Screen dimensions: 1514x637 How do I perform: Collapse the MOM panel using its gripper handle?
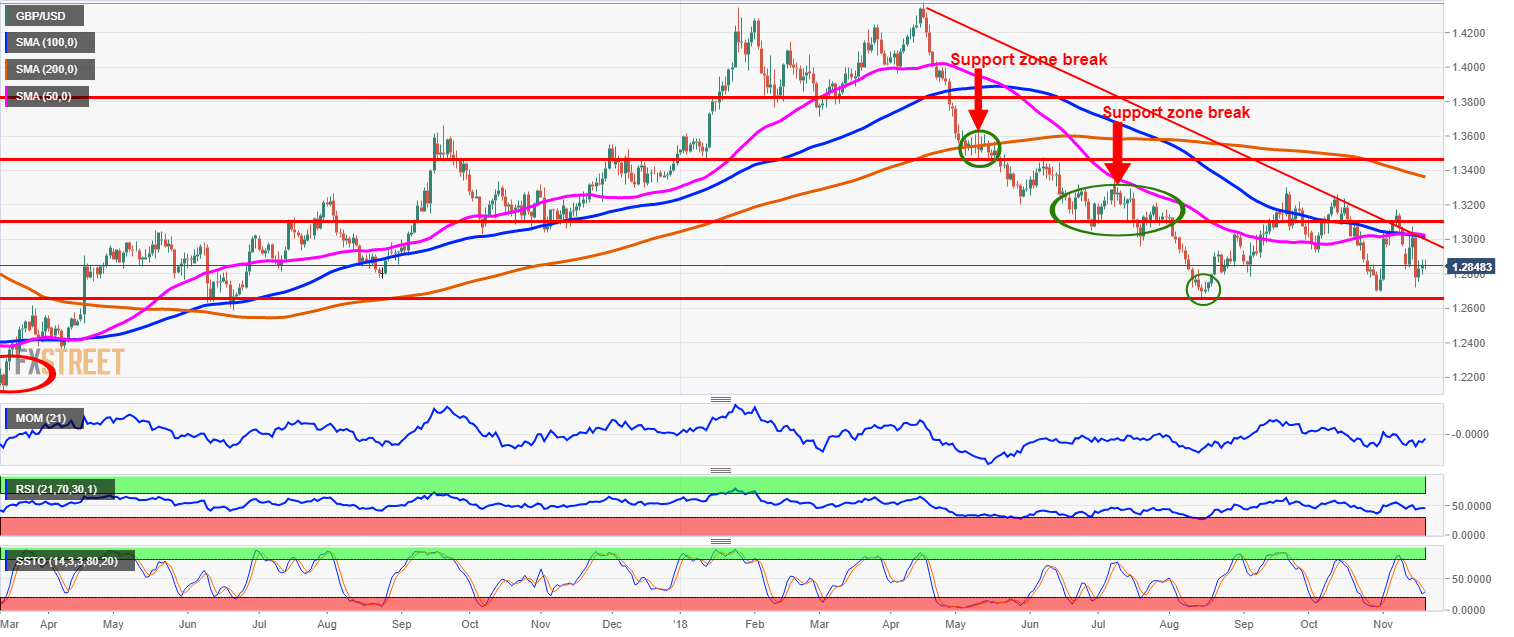(721, 398)
